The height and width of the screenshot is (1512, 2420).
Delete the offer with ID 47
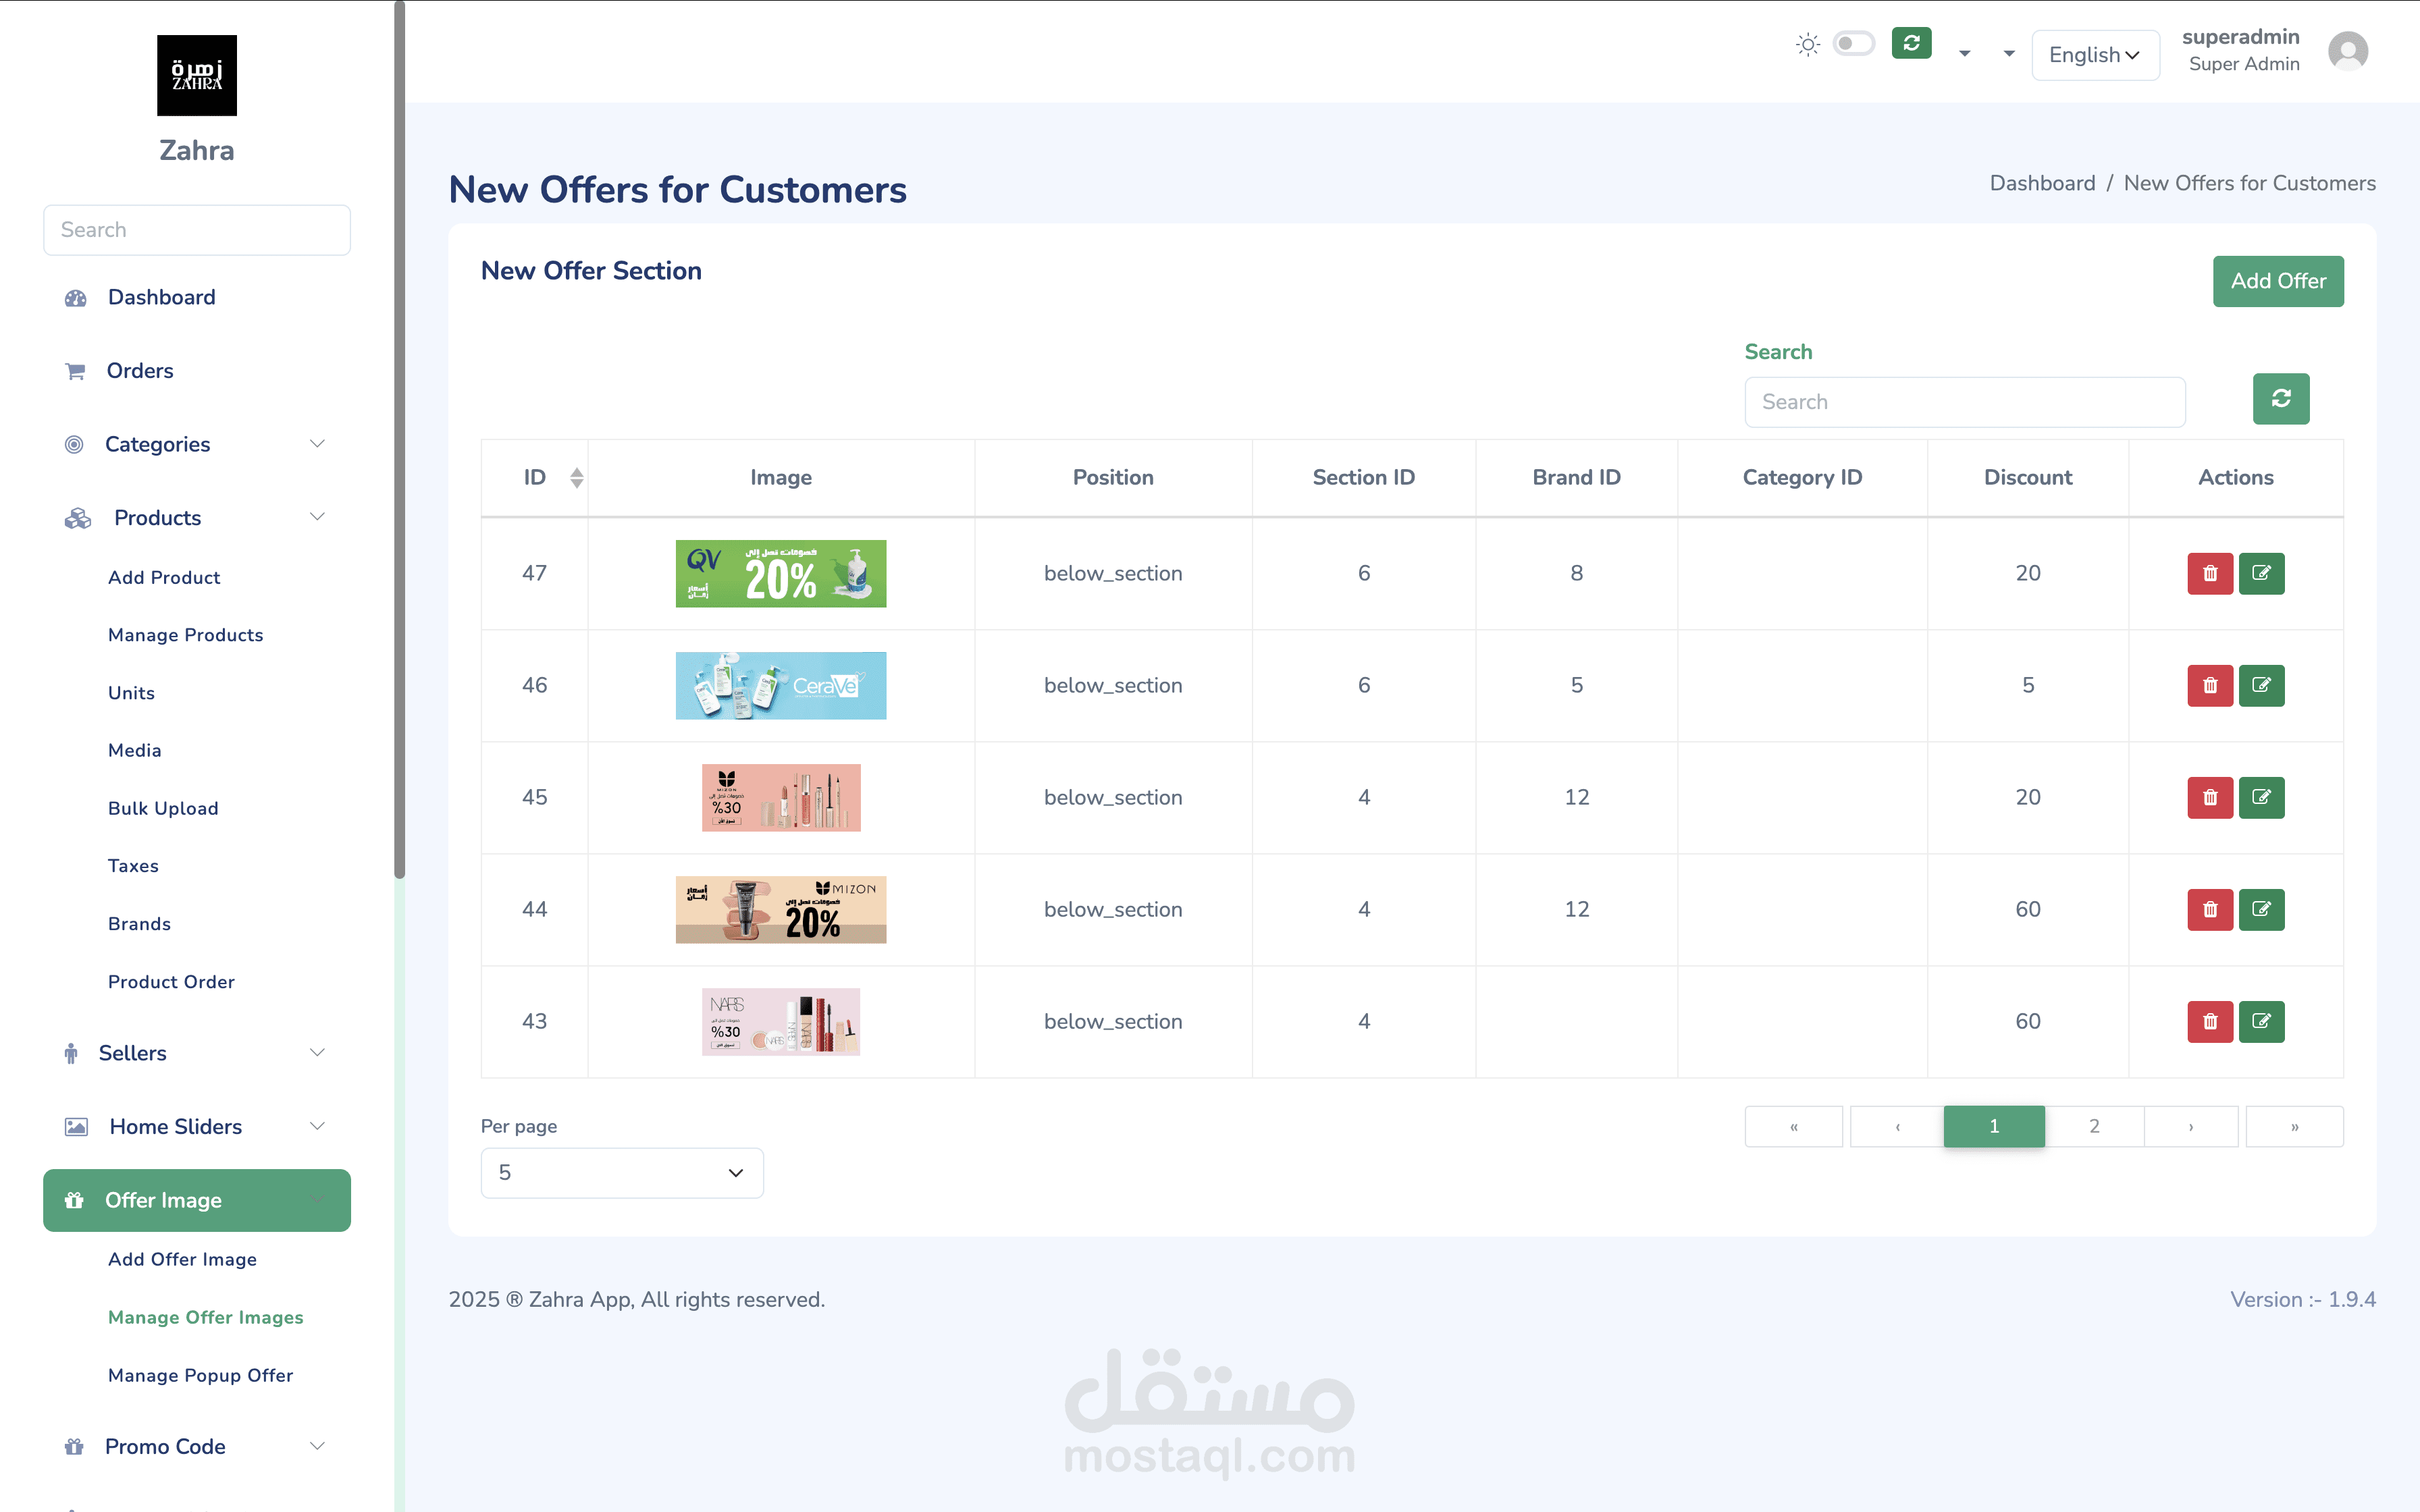click(x=2210, y=573)
